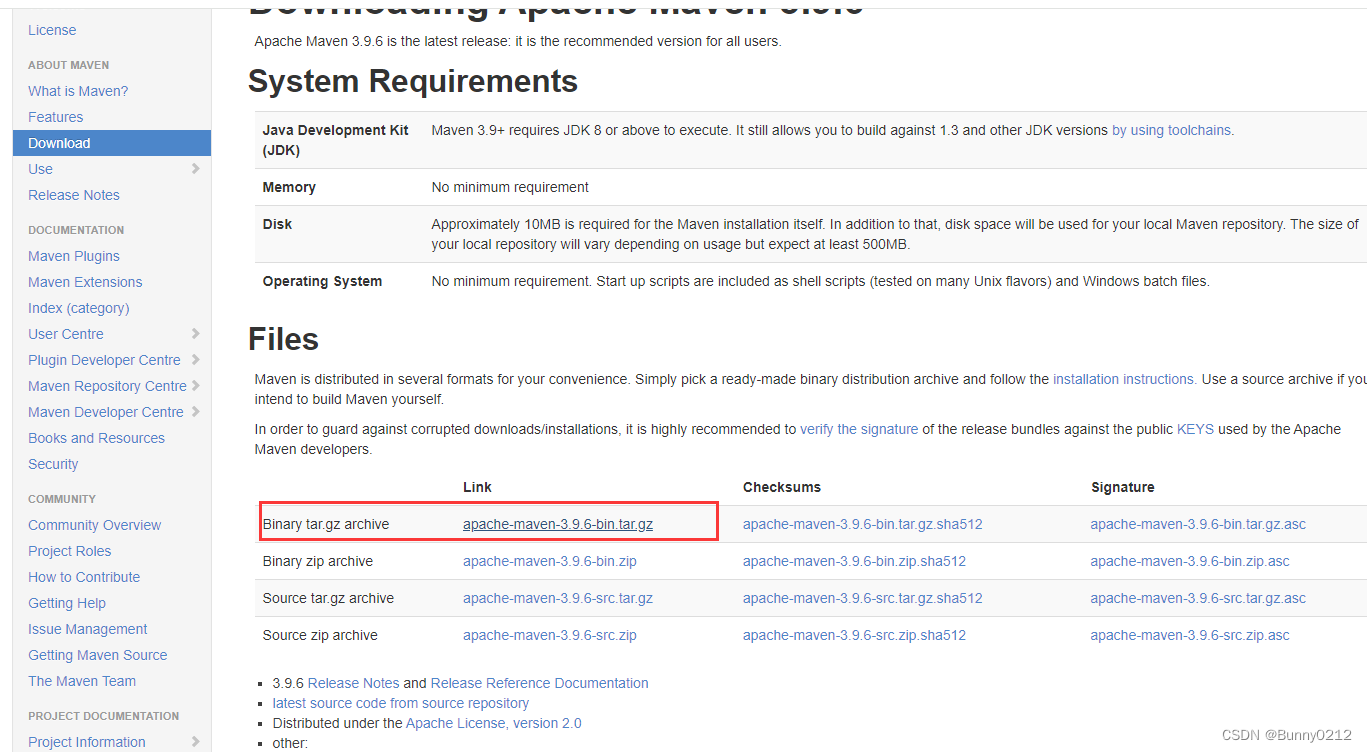
Task: Open Community Overview page
Action: pos(94,525)
